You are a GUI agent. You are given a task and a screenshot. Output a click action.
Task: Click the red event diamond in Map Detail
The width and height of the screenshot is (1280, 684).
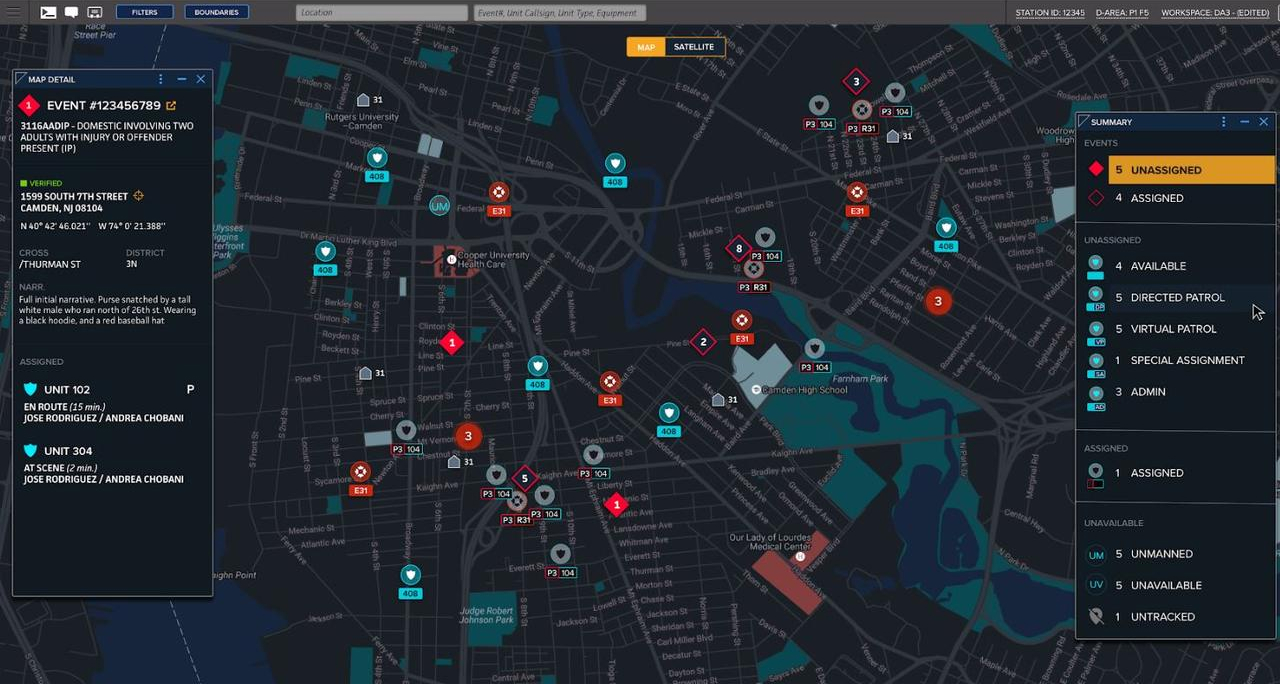click(29, 105)
